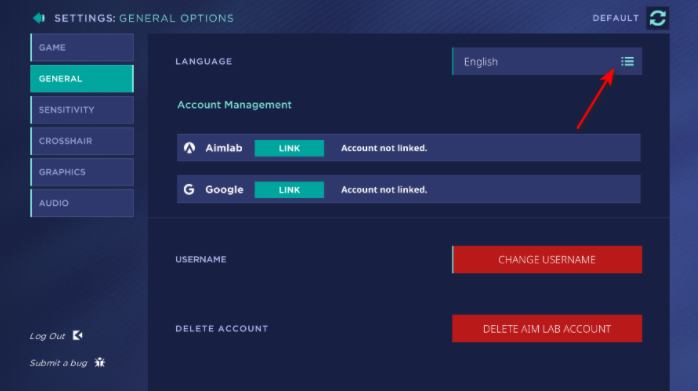
Task: Click the bug icon beside Submit a bug
Action: pos(100,362)
